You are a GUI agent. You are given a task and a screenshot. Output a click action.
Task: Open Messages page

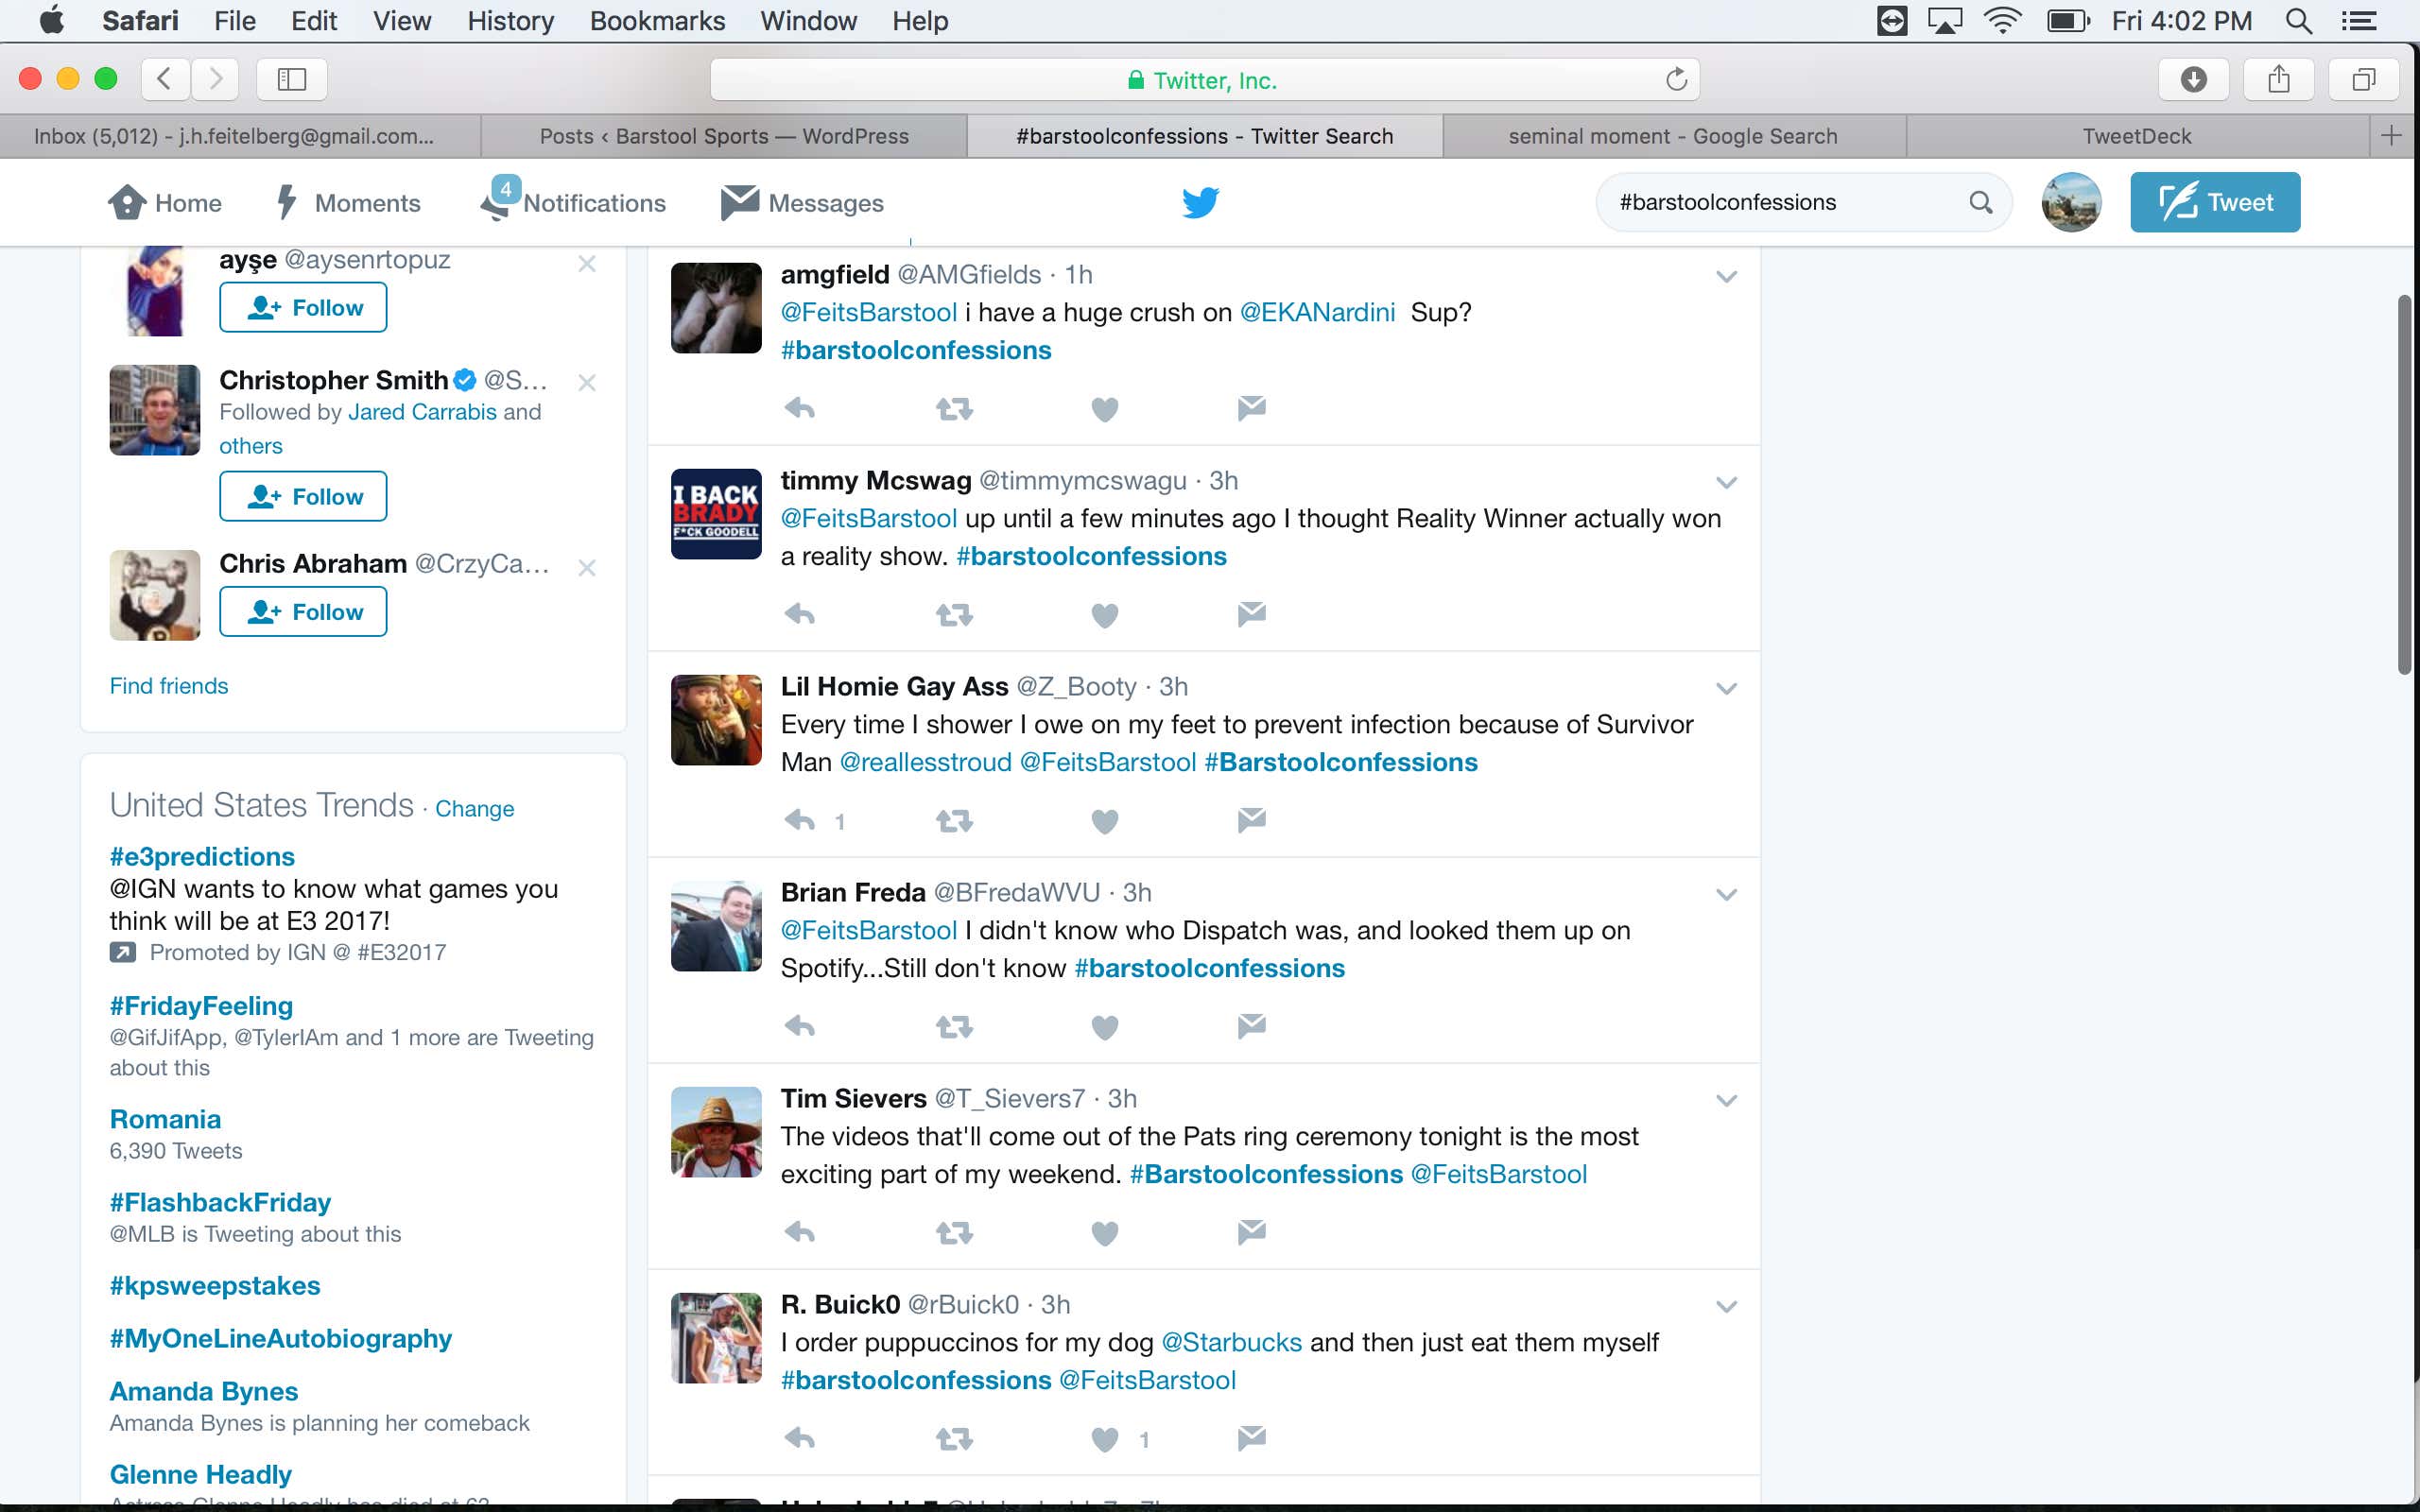(802, 202)
